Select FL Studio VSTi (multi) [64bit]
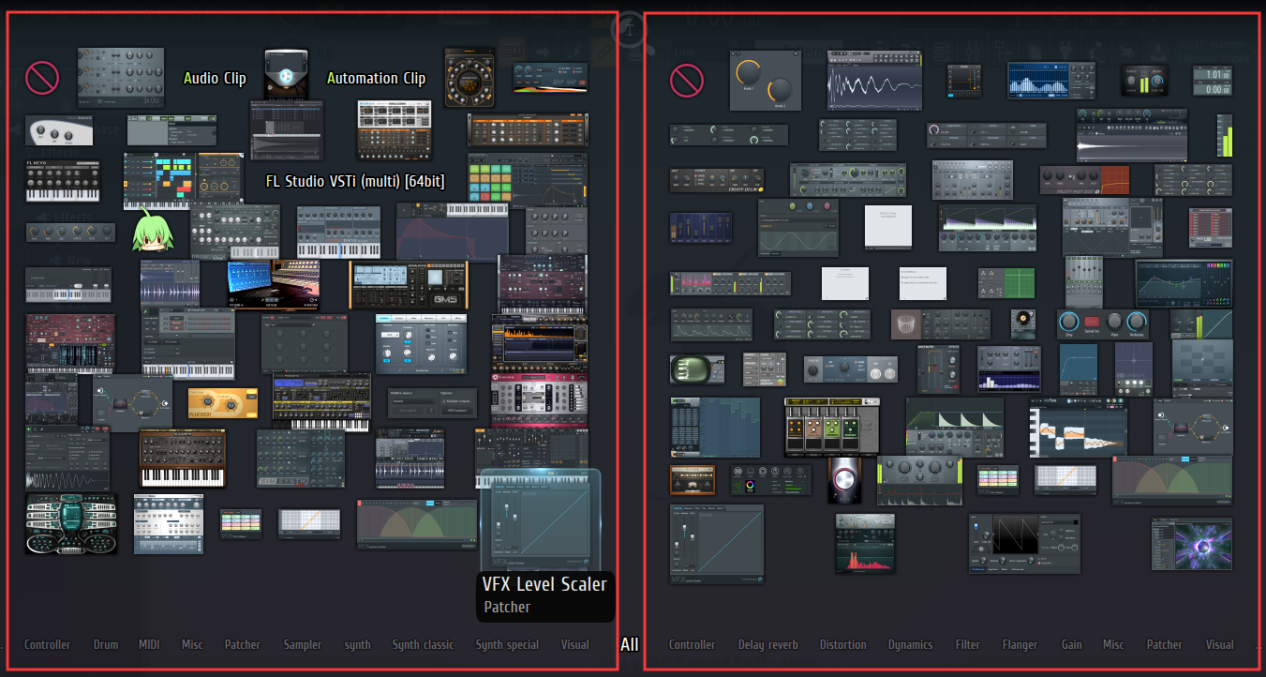The width and height of the screenshot is (1266, 677). (355, 181)
